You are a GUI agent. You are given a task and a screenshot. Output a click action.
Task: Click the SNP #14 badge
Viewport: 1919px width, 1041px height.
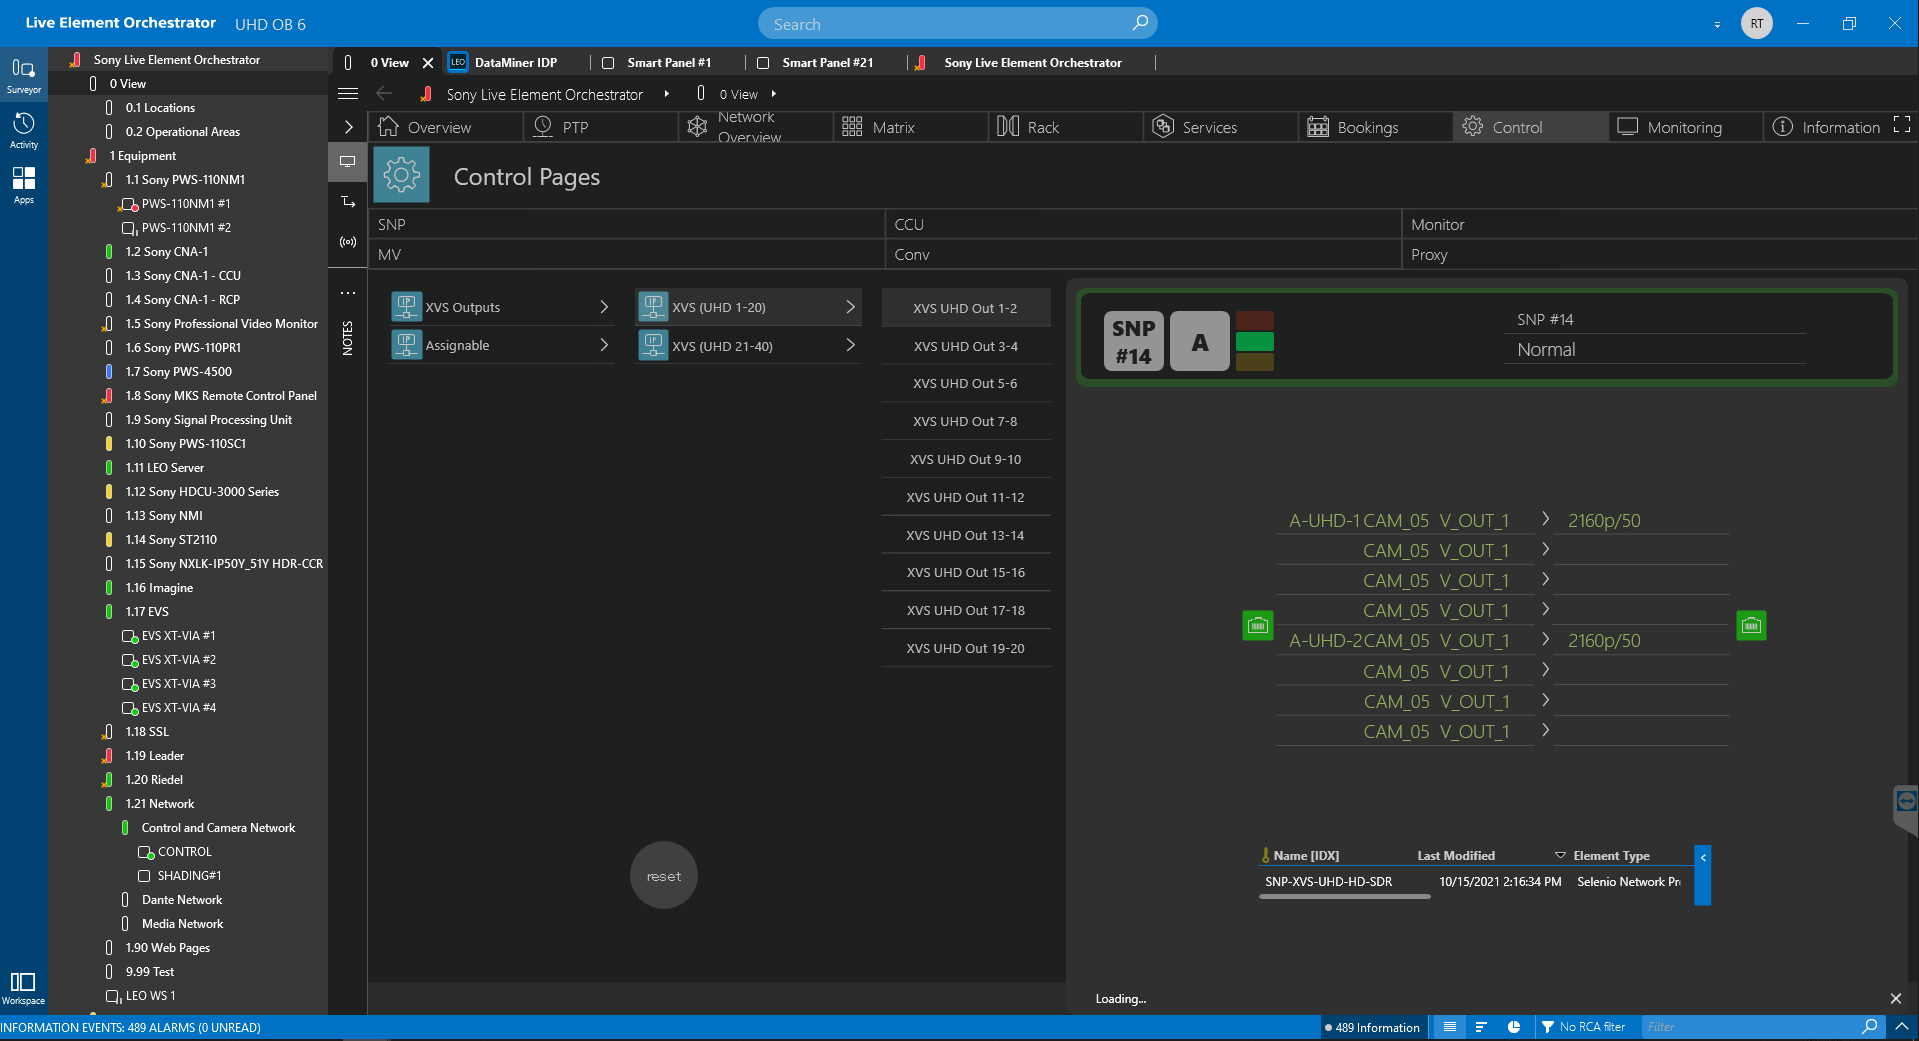[1134, 341]
